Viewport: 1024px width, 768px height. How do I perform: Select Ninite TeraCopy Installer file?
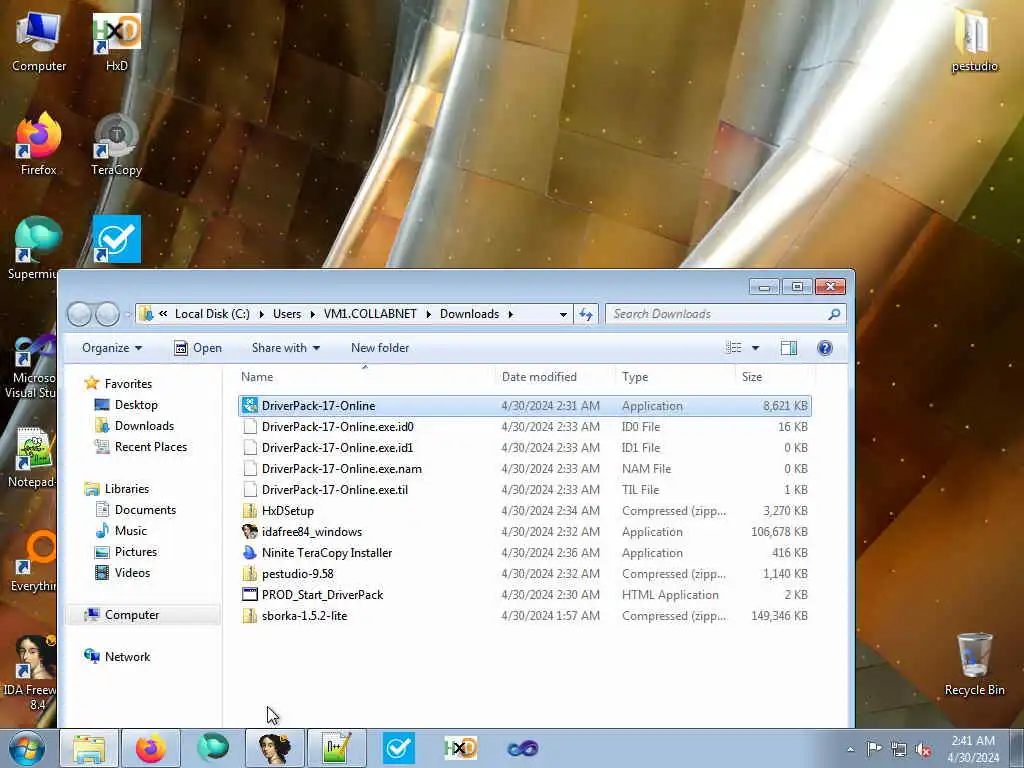point(525,552)
